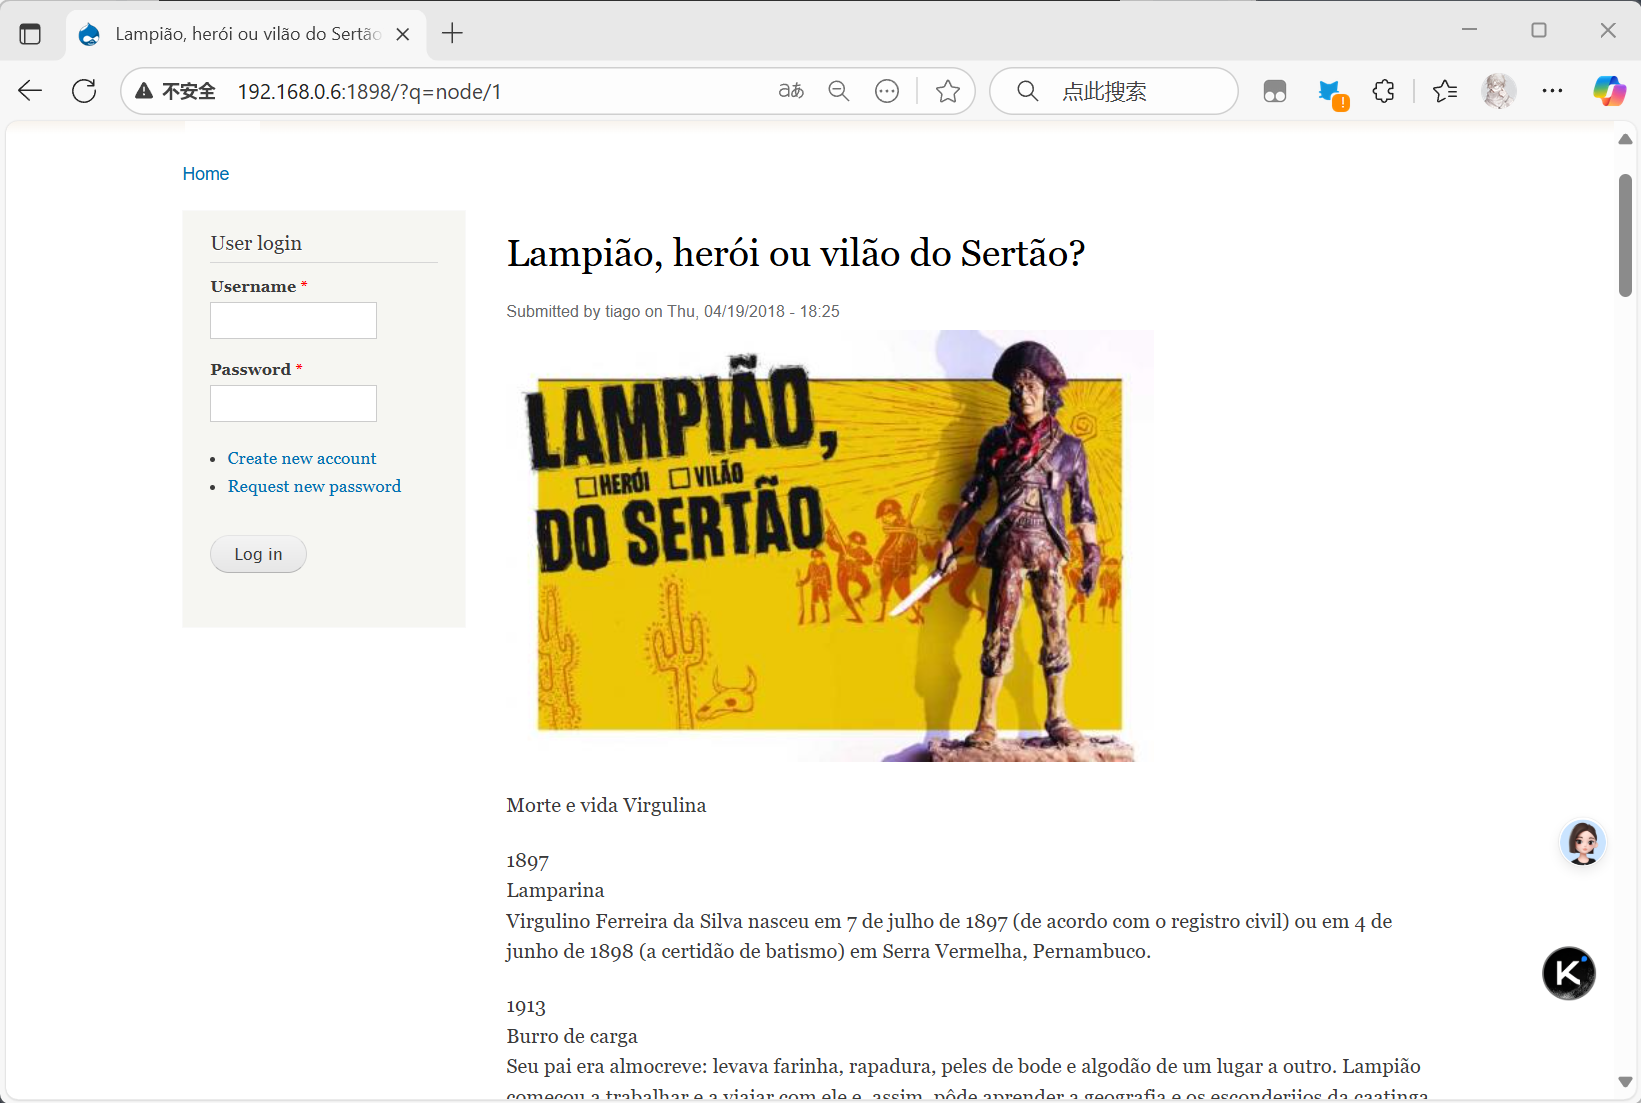Screen dimensions: 1641x1103
Task: Click the 'Morte e vida Virgulina' line
Action: [x=606, y=805]
